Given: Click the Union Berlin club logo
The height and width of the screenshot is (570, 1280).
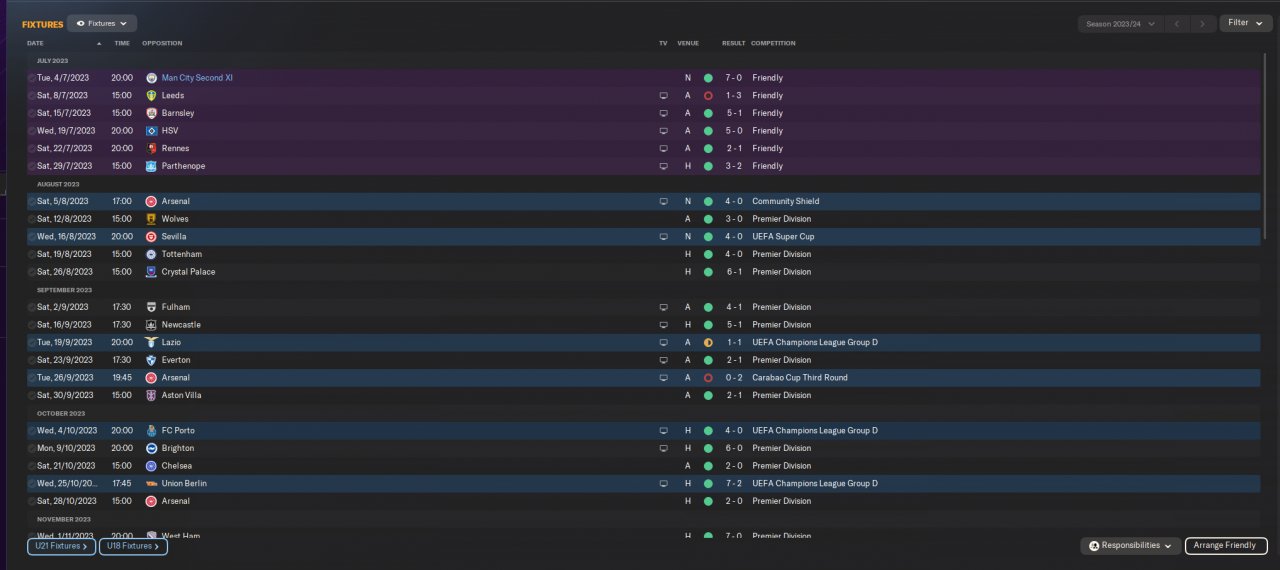Looking at the screenshot, I should coord(151,484).
